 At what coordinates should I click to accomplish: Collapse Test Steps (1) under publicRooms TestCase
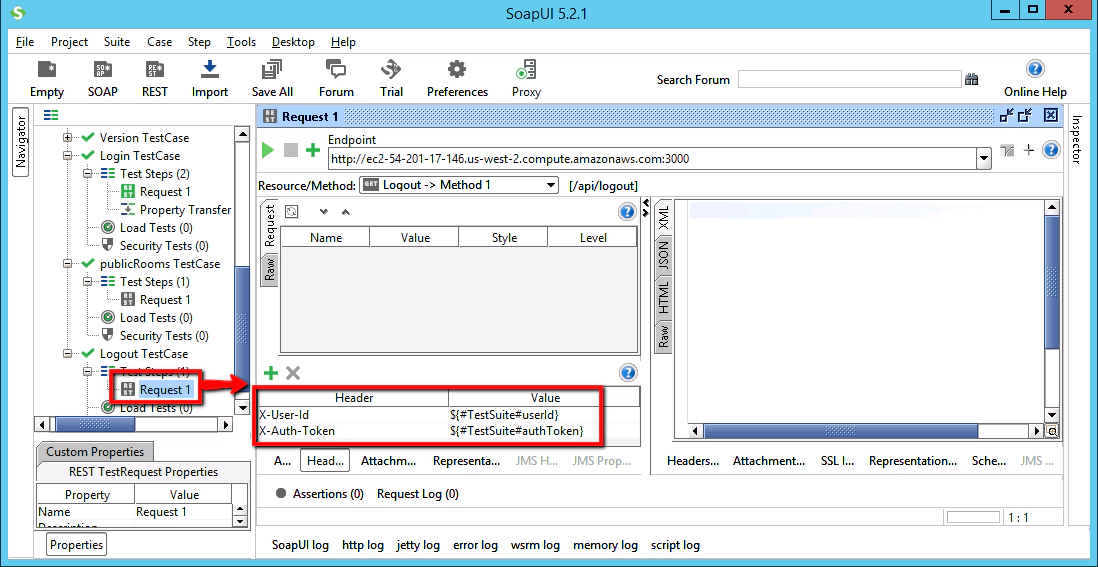pos(88,282)
